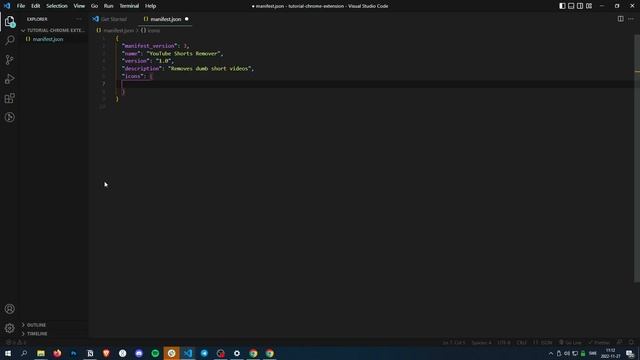Click the Ln/Col cursor position in status bar
The image size is (640, 360).
click(x=453, y=342)
